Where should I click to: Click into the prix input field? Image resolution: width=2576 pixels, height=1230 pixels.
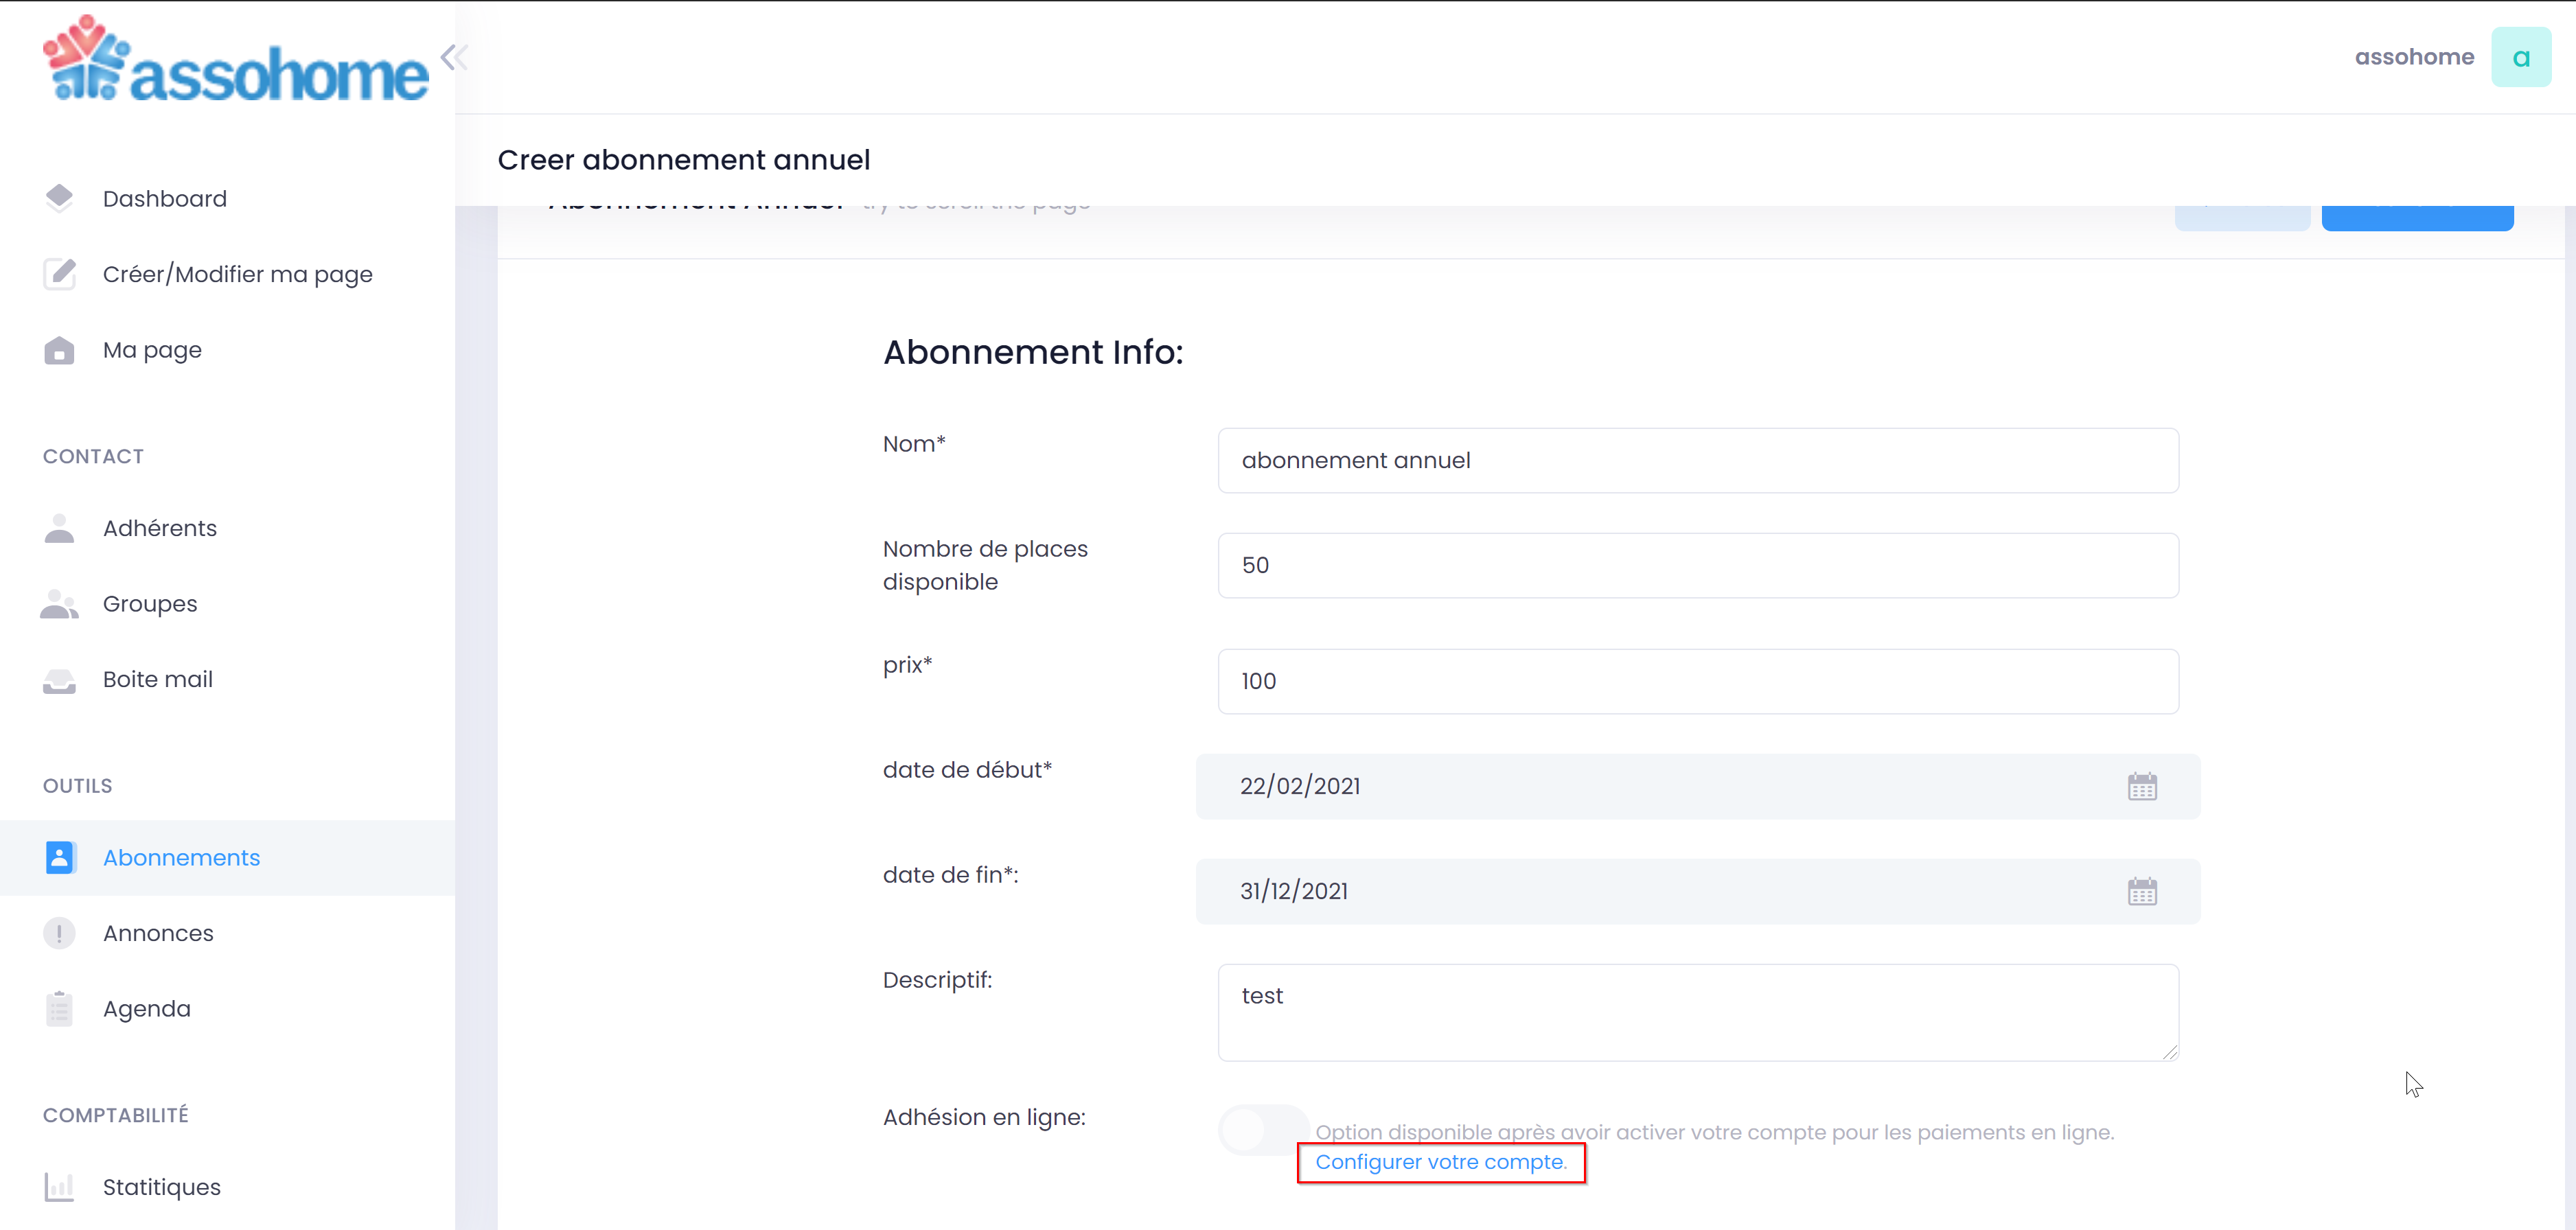click(x=1697, y=682)
